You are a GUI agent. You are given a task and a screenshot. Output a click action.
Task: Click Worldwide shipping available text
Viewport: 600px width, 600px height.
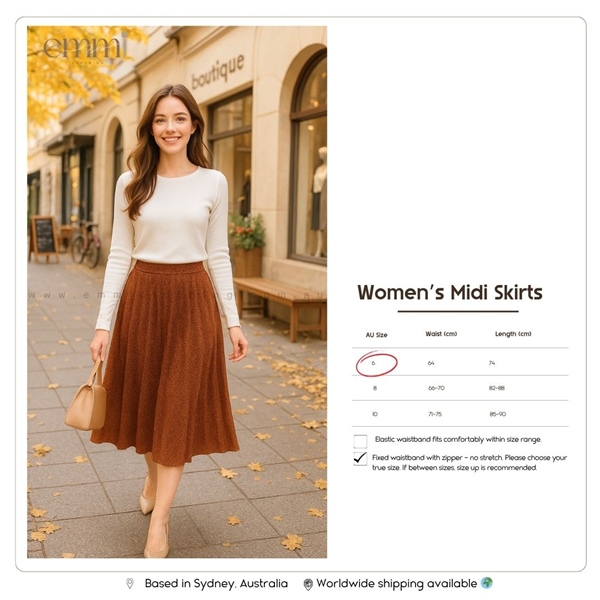397,584
